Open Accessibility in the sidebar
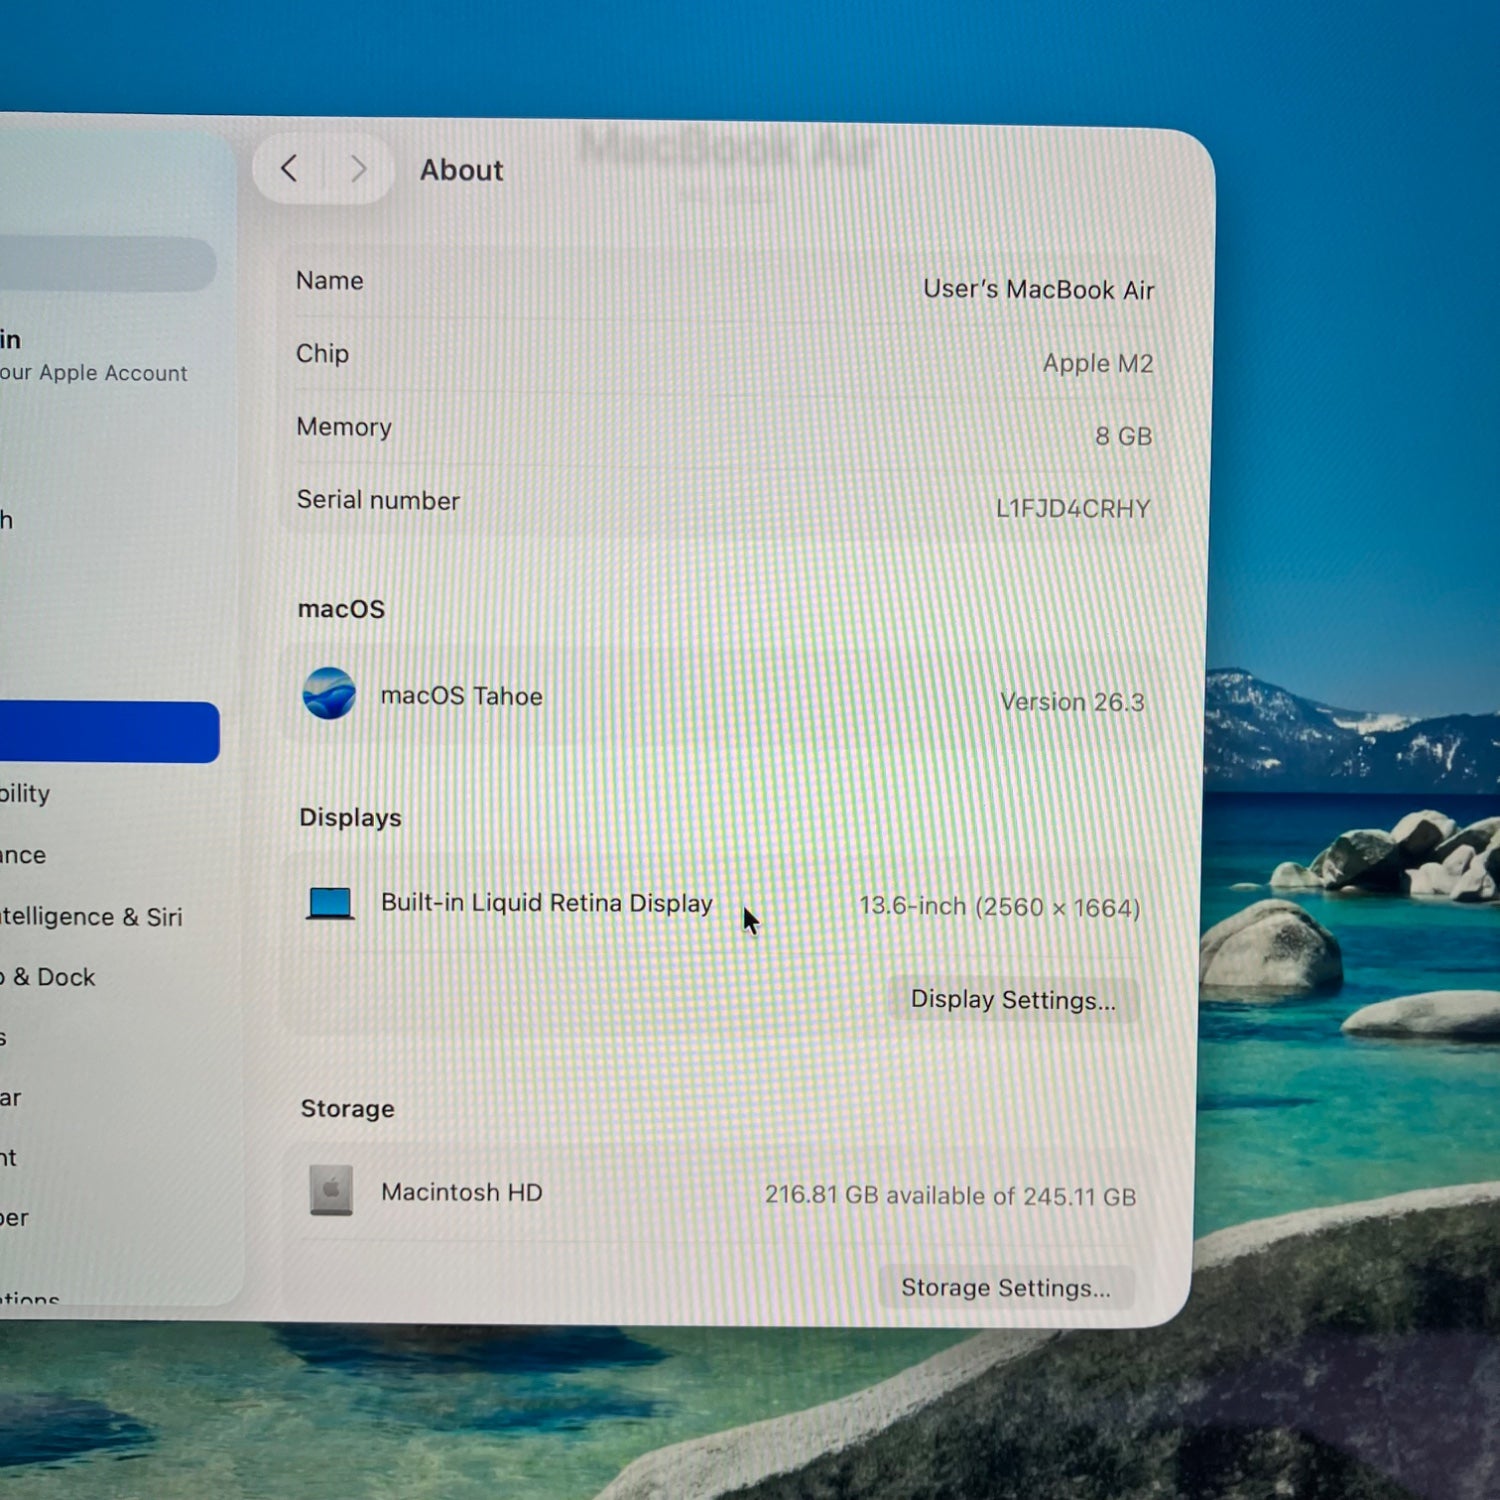The image size is (1500, 1500). pos(25,794)
